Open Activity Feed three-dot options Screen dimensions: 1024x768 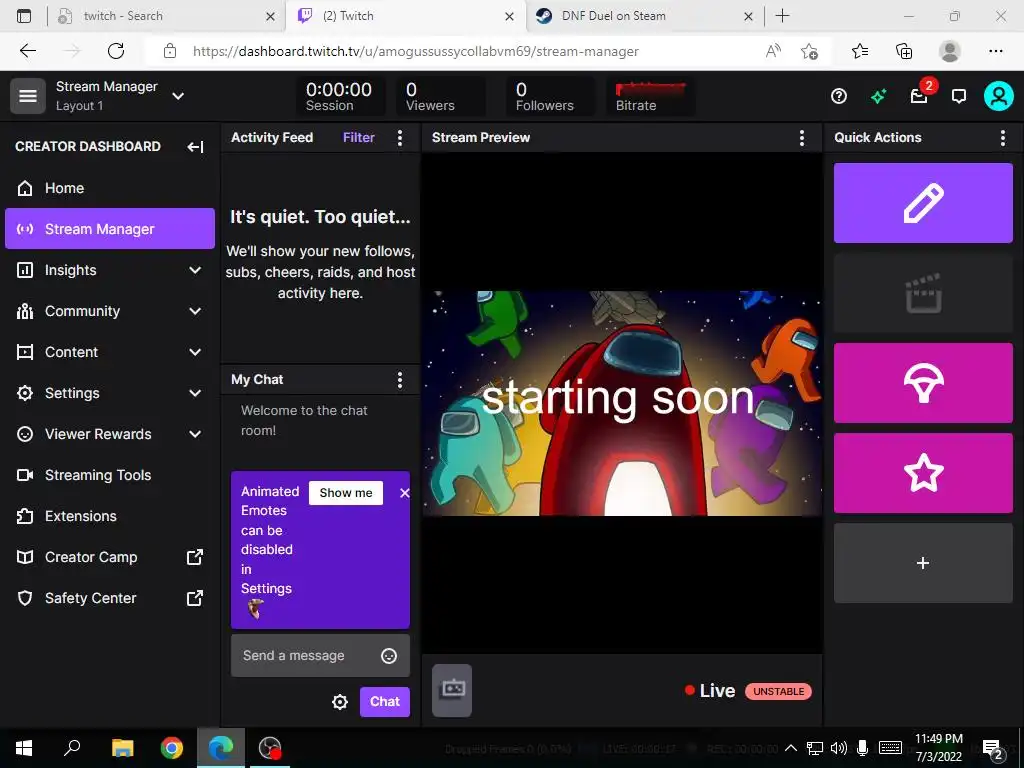coord(400,137)
